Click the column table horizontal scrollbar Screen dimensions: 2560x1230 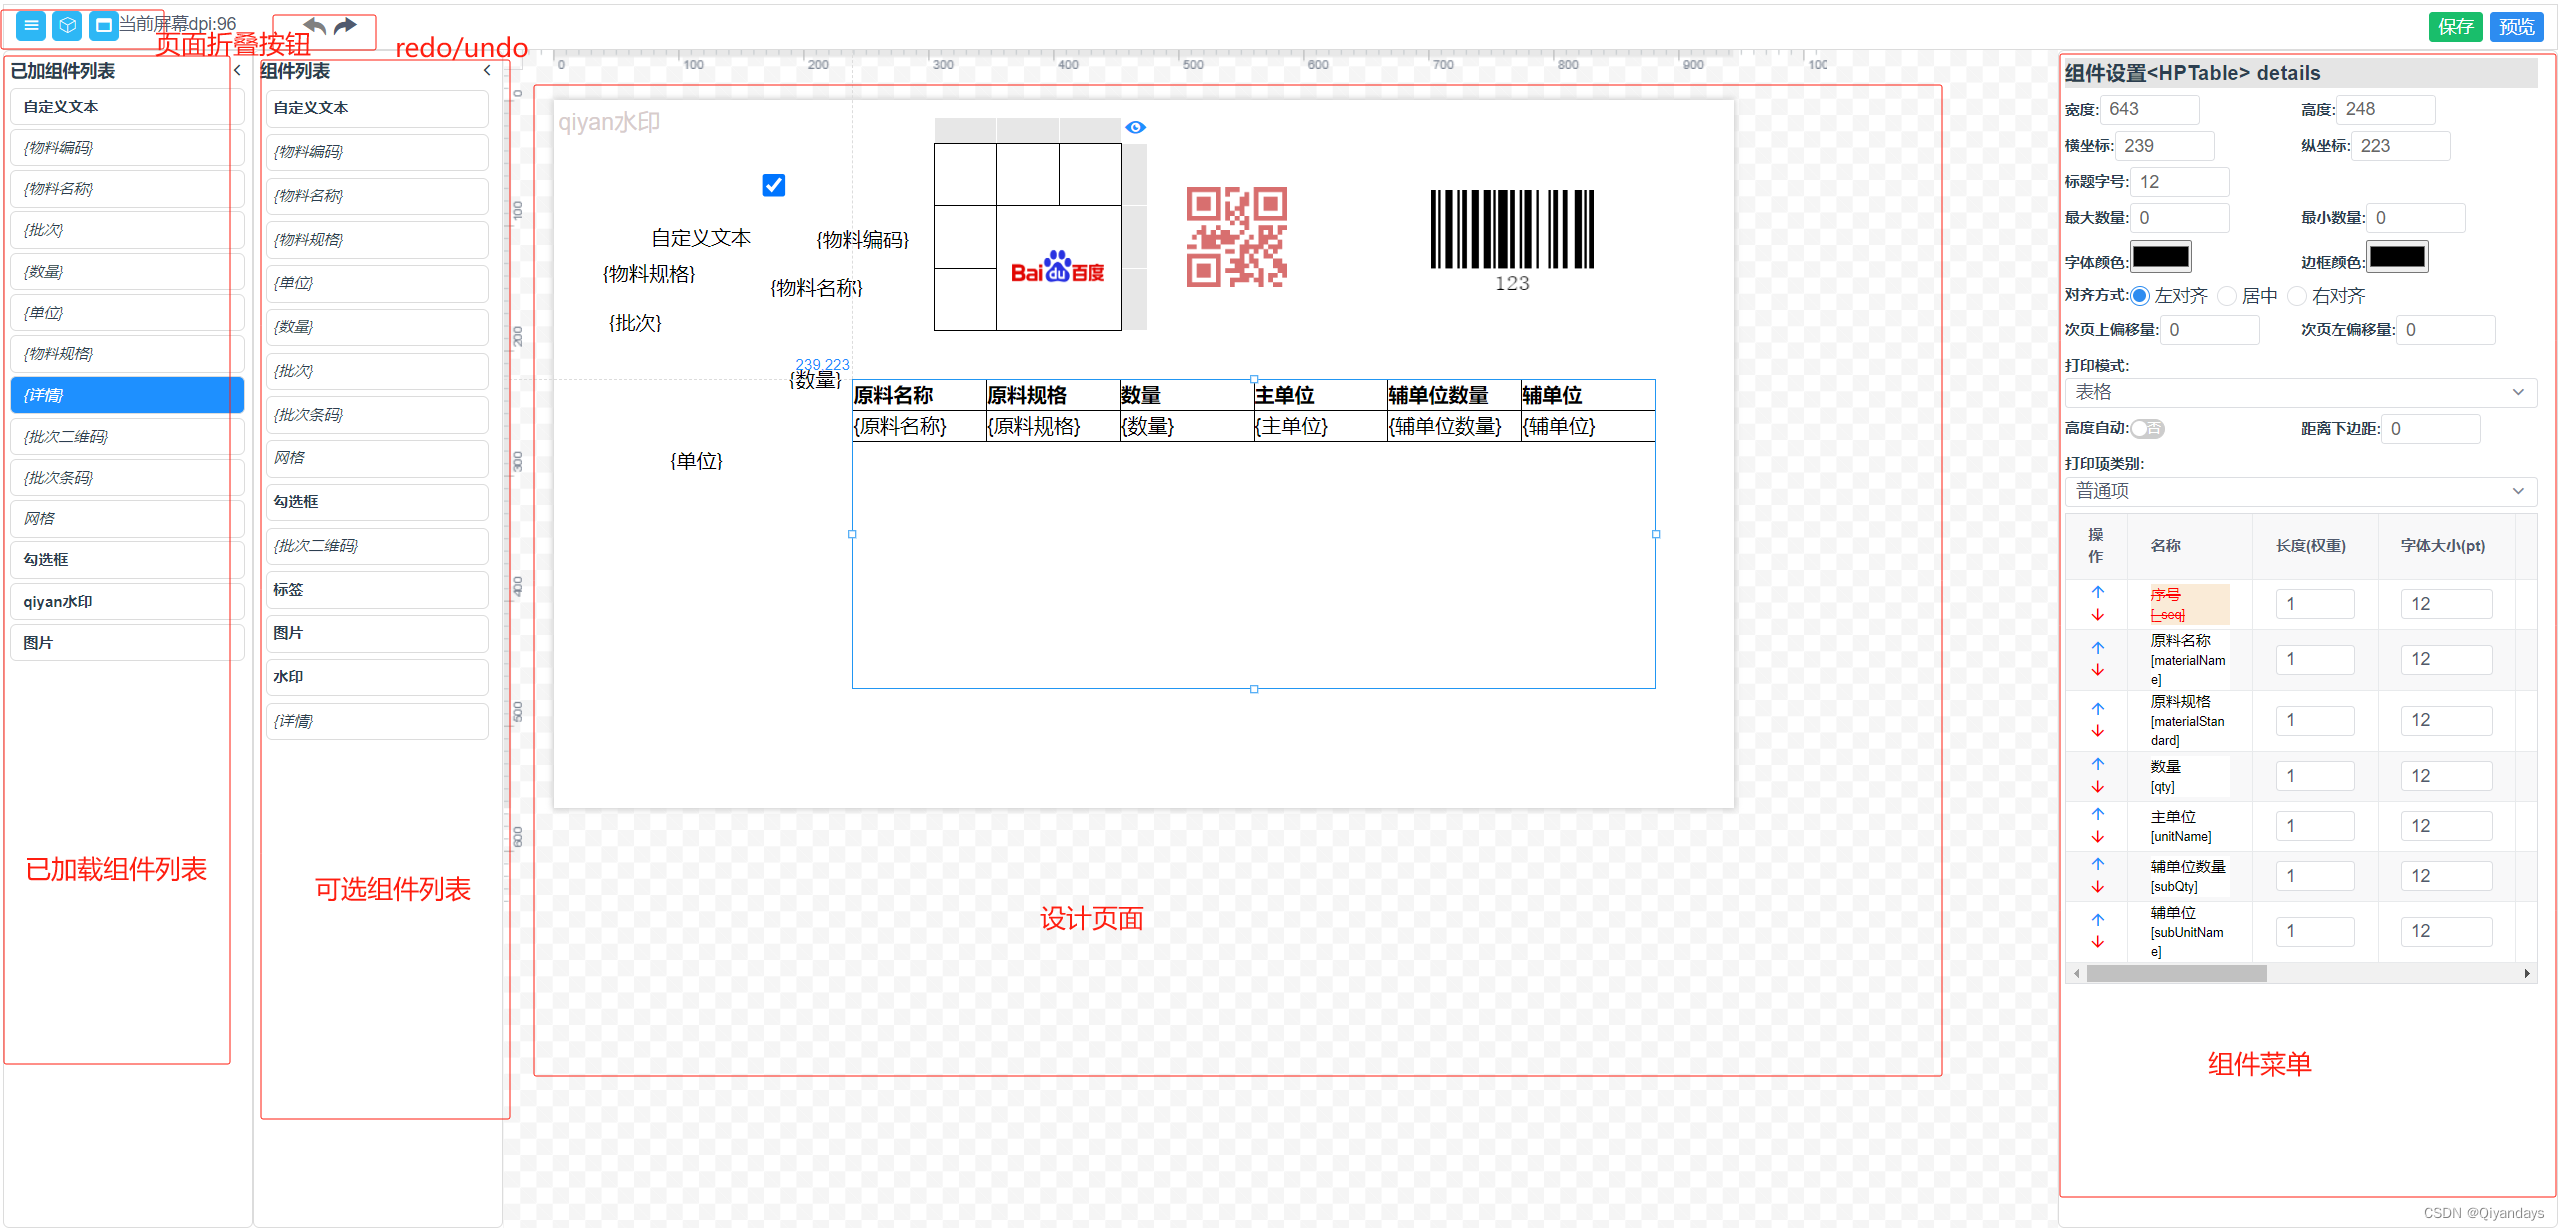2176,974
